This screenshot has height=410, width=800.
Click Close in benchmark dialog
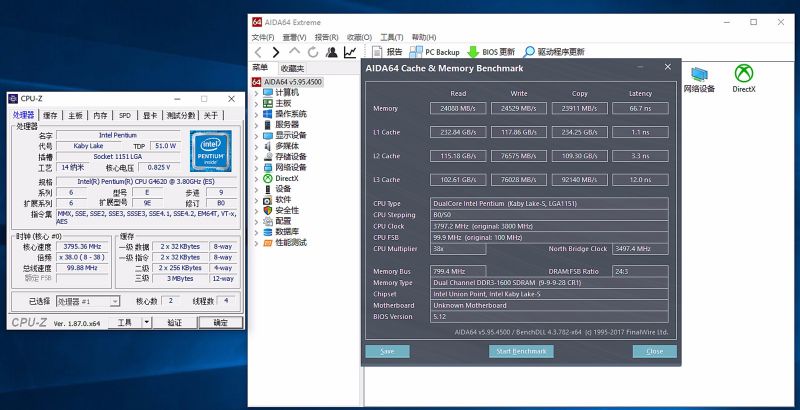655,351
